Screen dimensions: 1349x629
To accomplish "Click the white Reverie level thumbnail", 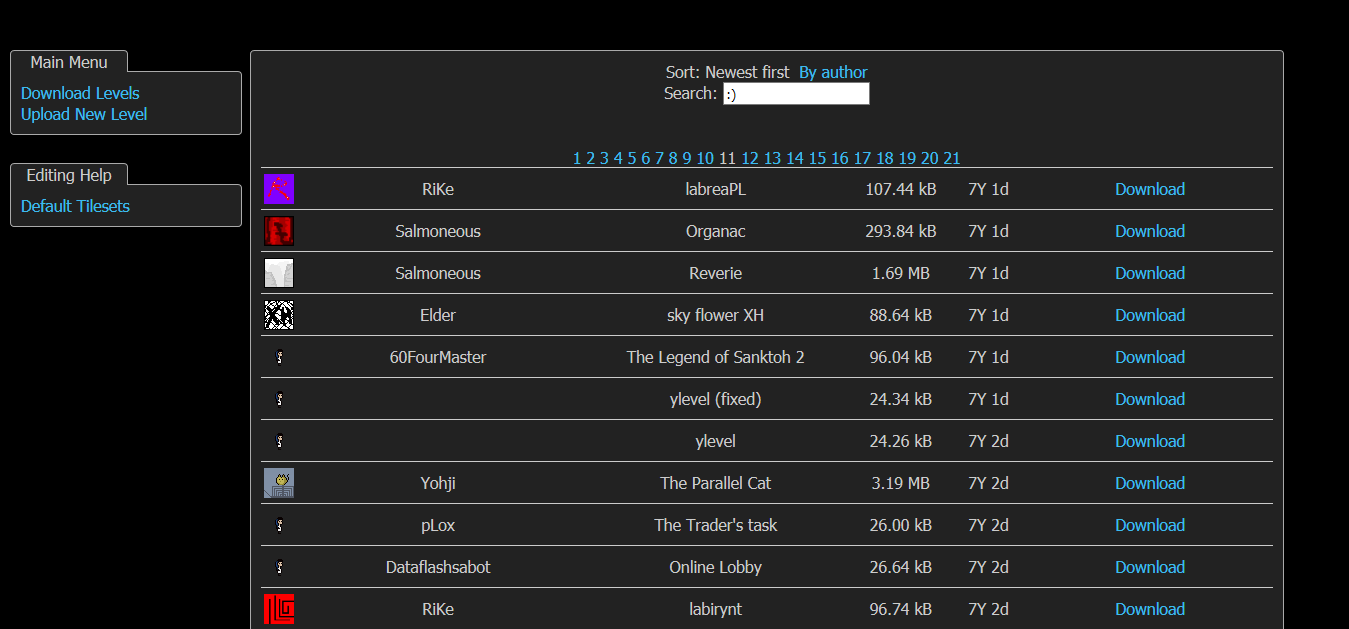I will pos(279,273).
